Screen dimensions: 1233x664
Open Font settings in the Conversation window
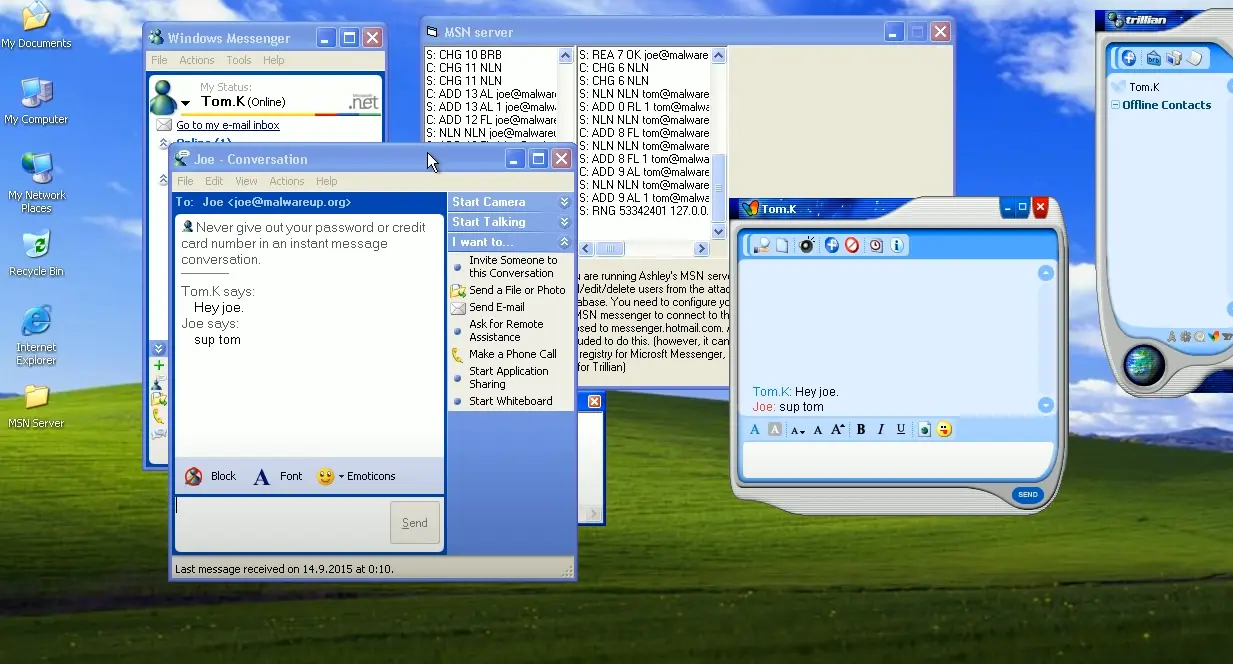(x=277, y=477)
